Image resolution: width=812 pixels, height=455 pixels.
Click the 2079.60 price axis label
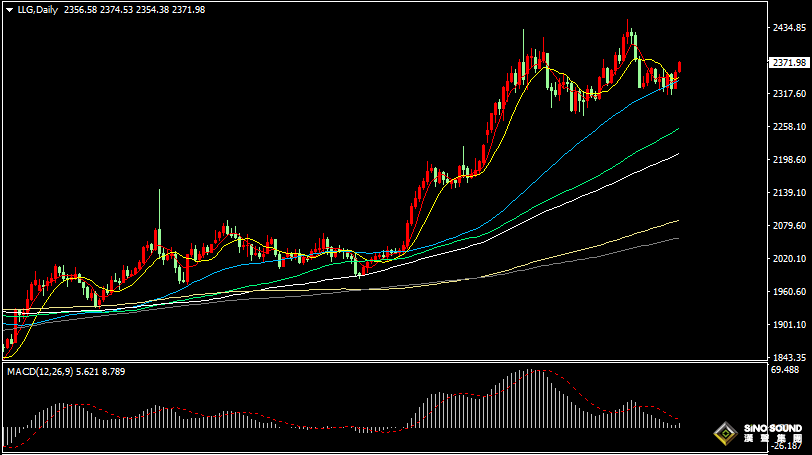coord(788,226)
